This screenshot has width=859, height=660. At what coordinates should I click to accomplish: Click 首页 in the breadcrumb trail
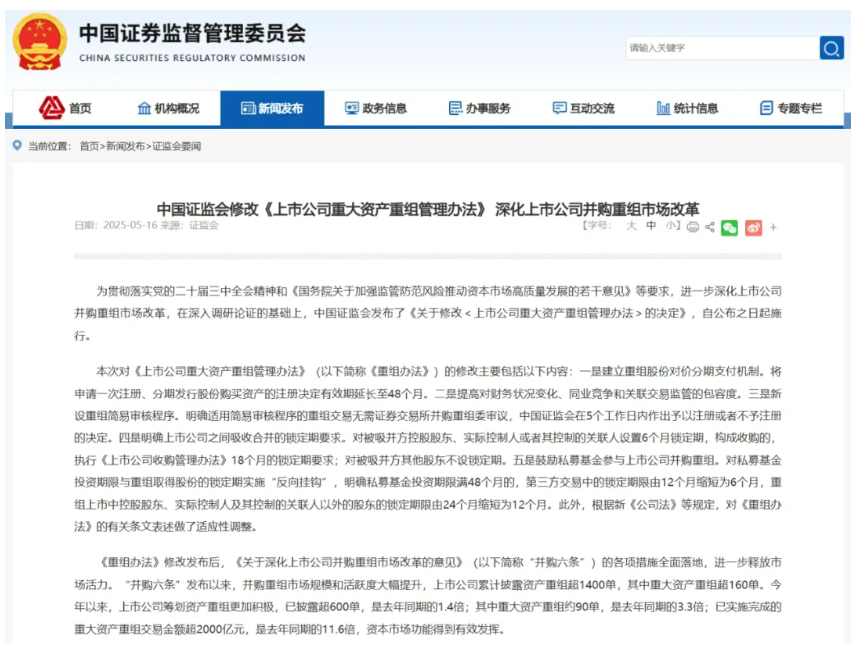click(89, 146)
